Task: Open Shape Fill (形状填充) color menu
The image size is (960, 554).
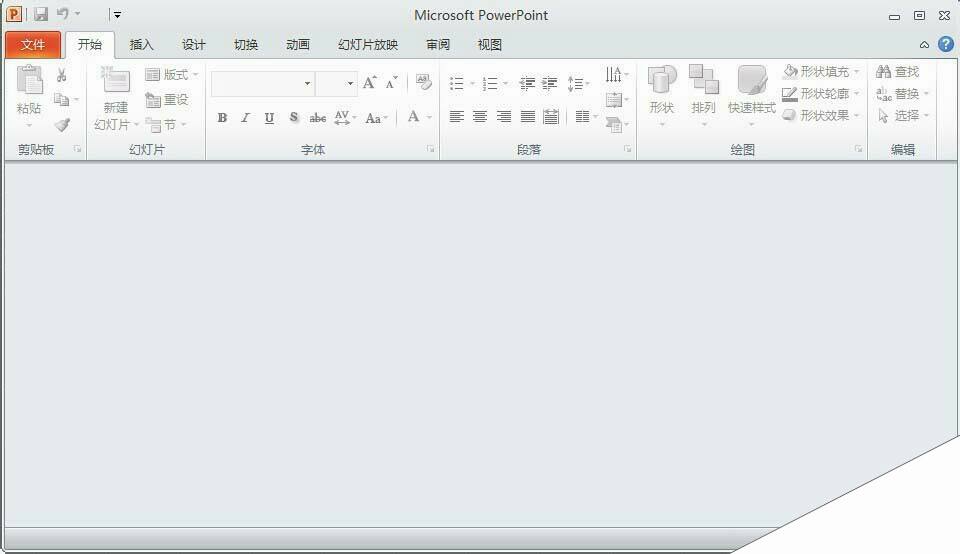Action: [822, 72]
